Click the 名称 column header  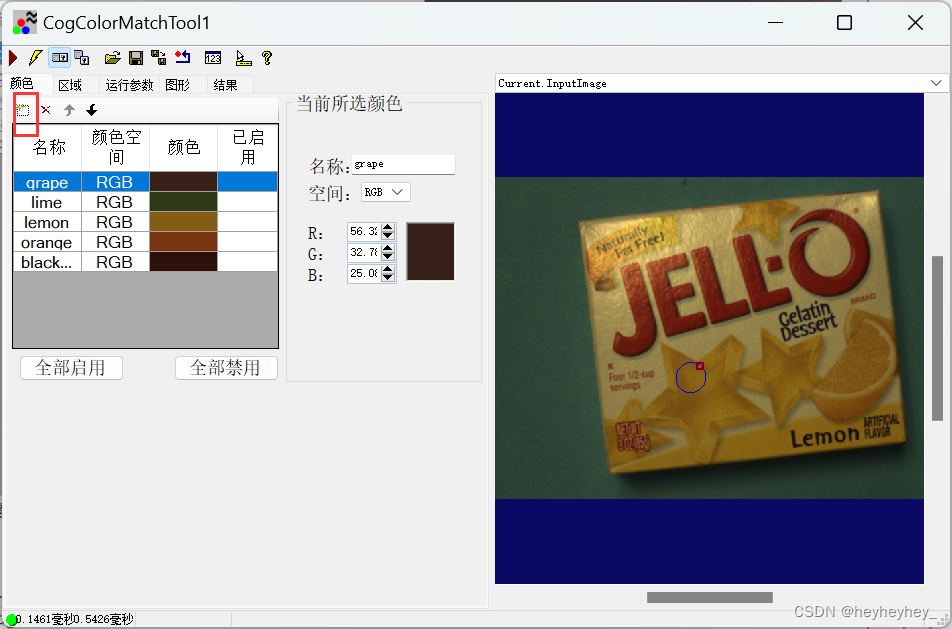47,148
